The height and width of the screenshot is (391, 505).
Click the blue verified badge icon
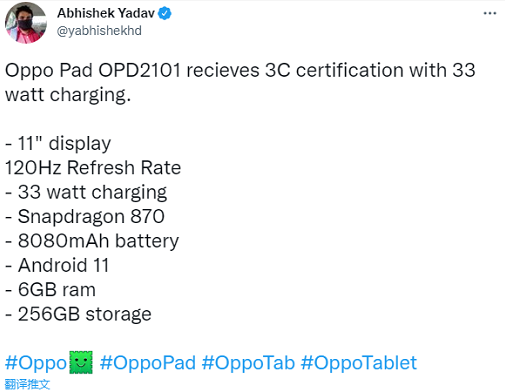pyautogui.click(x=164, y=13)
